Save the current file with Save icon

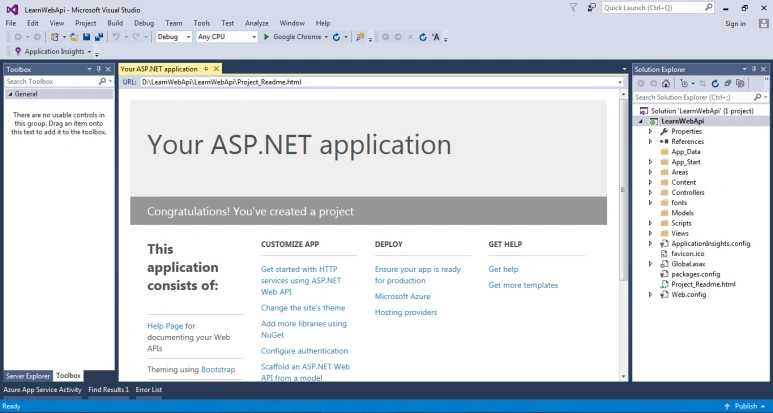coord(86,37)
